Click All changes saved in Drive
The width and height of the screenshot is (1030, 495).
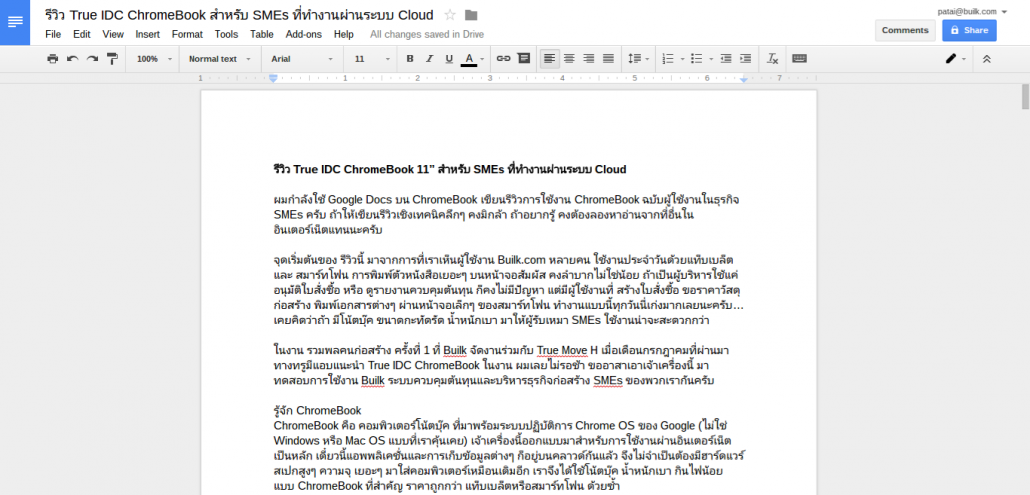[427, 34]
